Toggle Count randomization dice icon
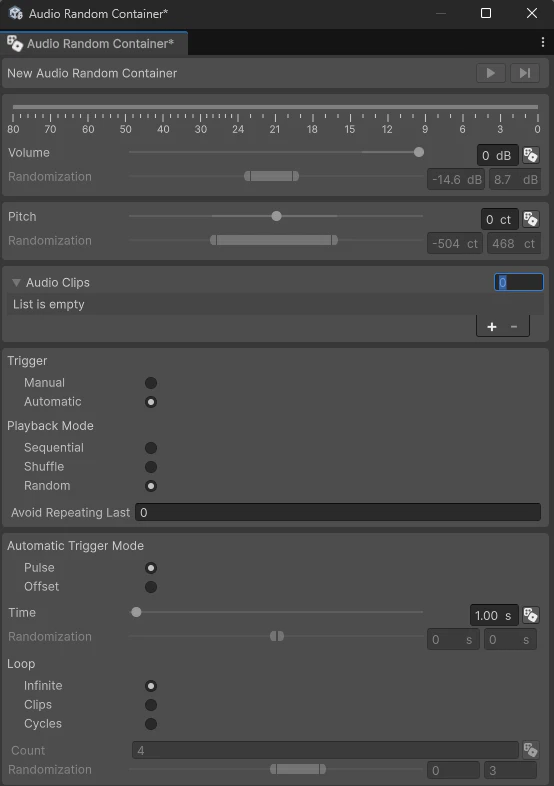The width and height of the screenshot is (554, 786). coord(530,750)
